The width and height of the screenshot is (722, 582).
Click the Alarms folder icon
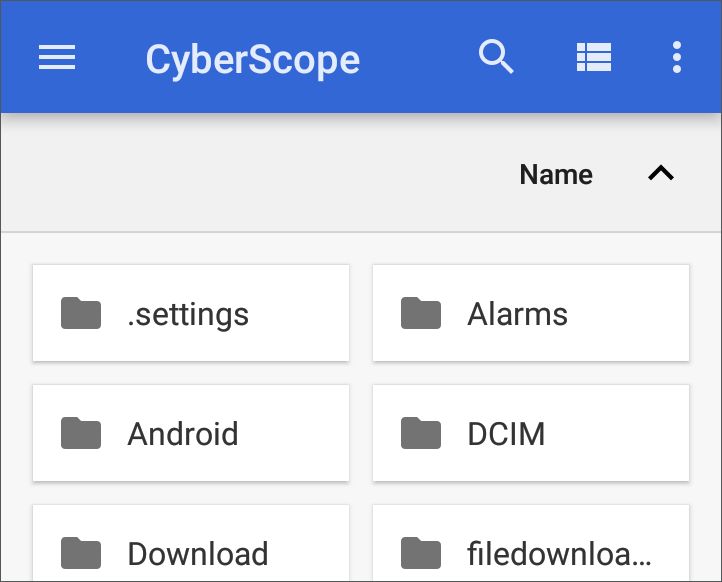coord(421,313)
